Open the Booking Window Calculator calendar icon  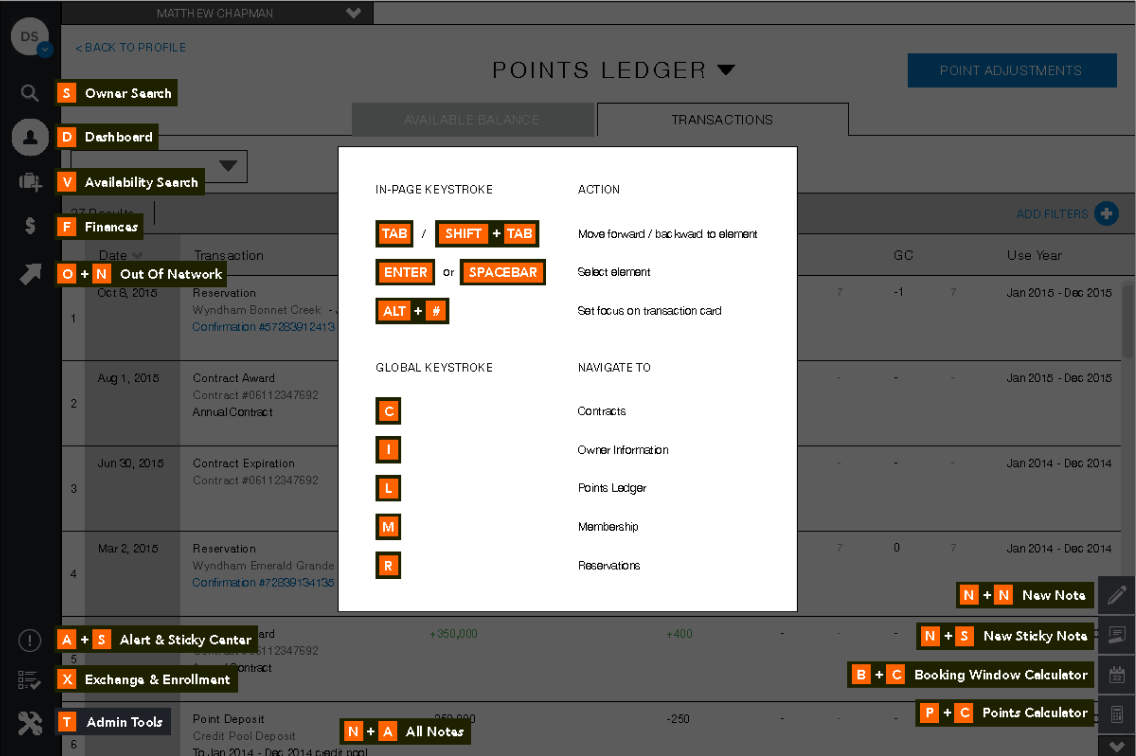(1117, 675)
